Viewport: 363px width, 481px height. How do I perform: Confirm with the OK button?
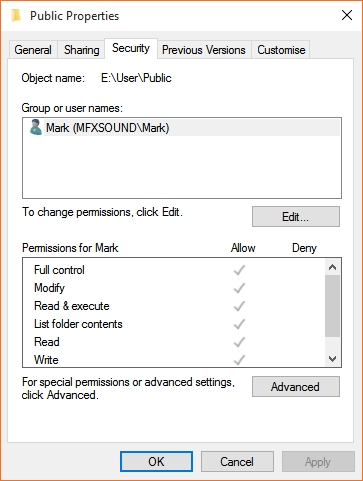(156, 462)
